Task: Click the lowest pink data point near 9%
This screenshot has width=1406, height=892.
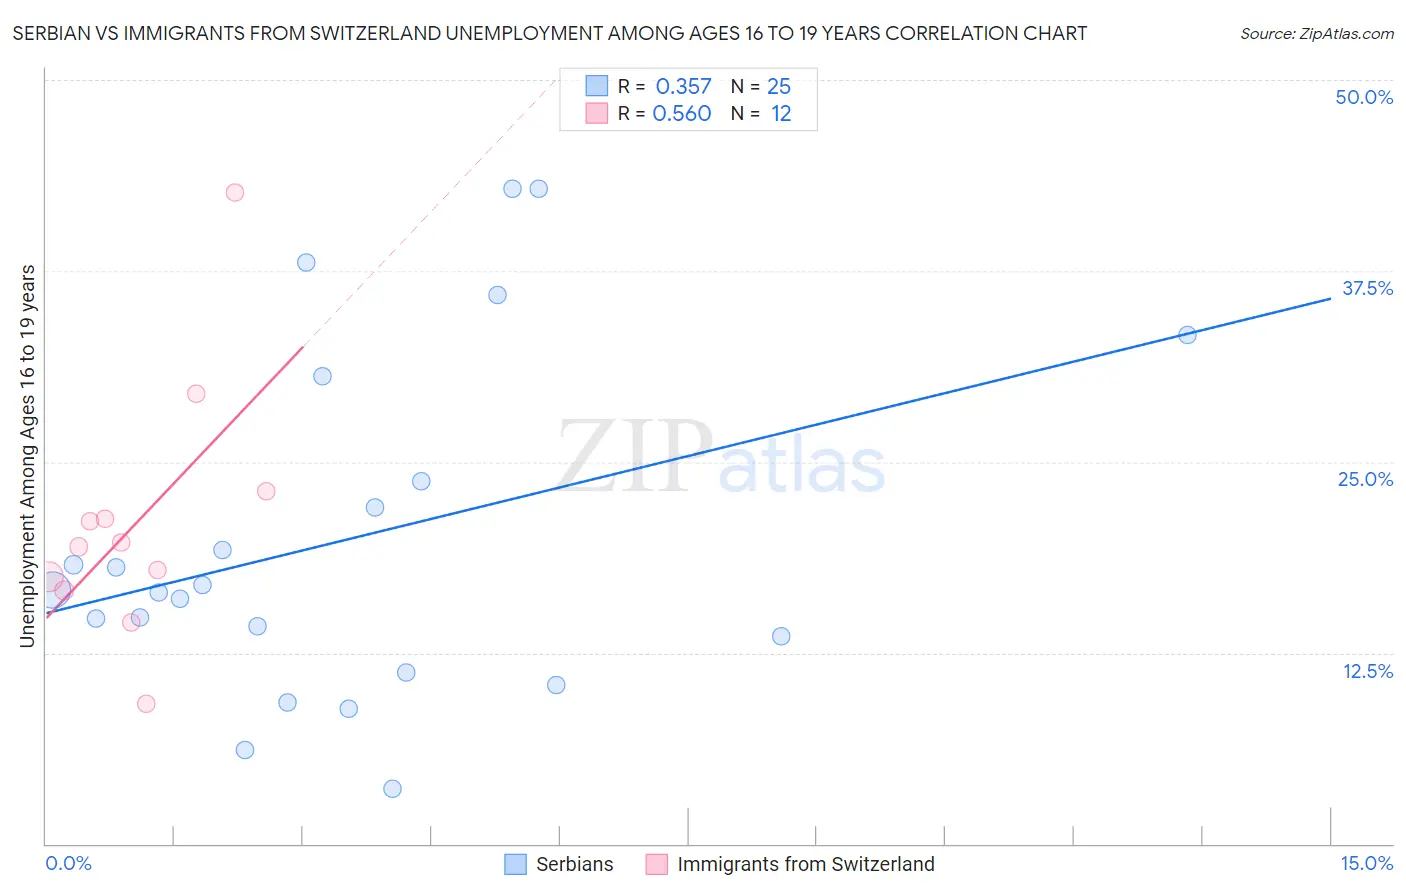Action: coord(146,704)
